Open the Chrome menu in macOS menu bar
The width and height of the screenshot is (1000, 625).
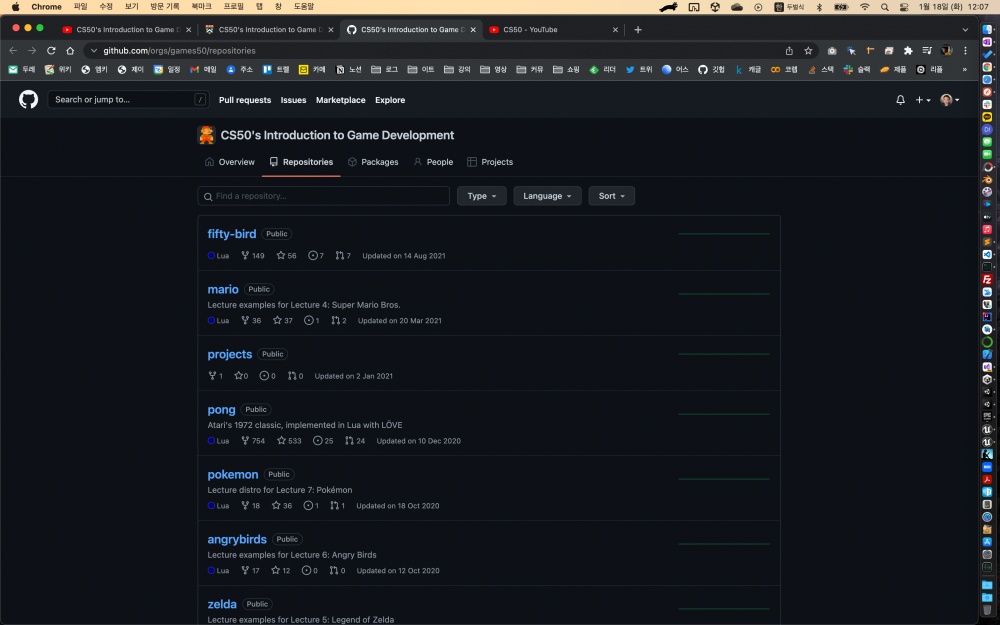(47, 6)
